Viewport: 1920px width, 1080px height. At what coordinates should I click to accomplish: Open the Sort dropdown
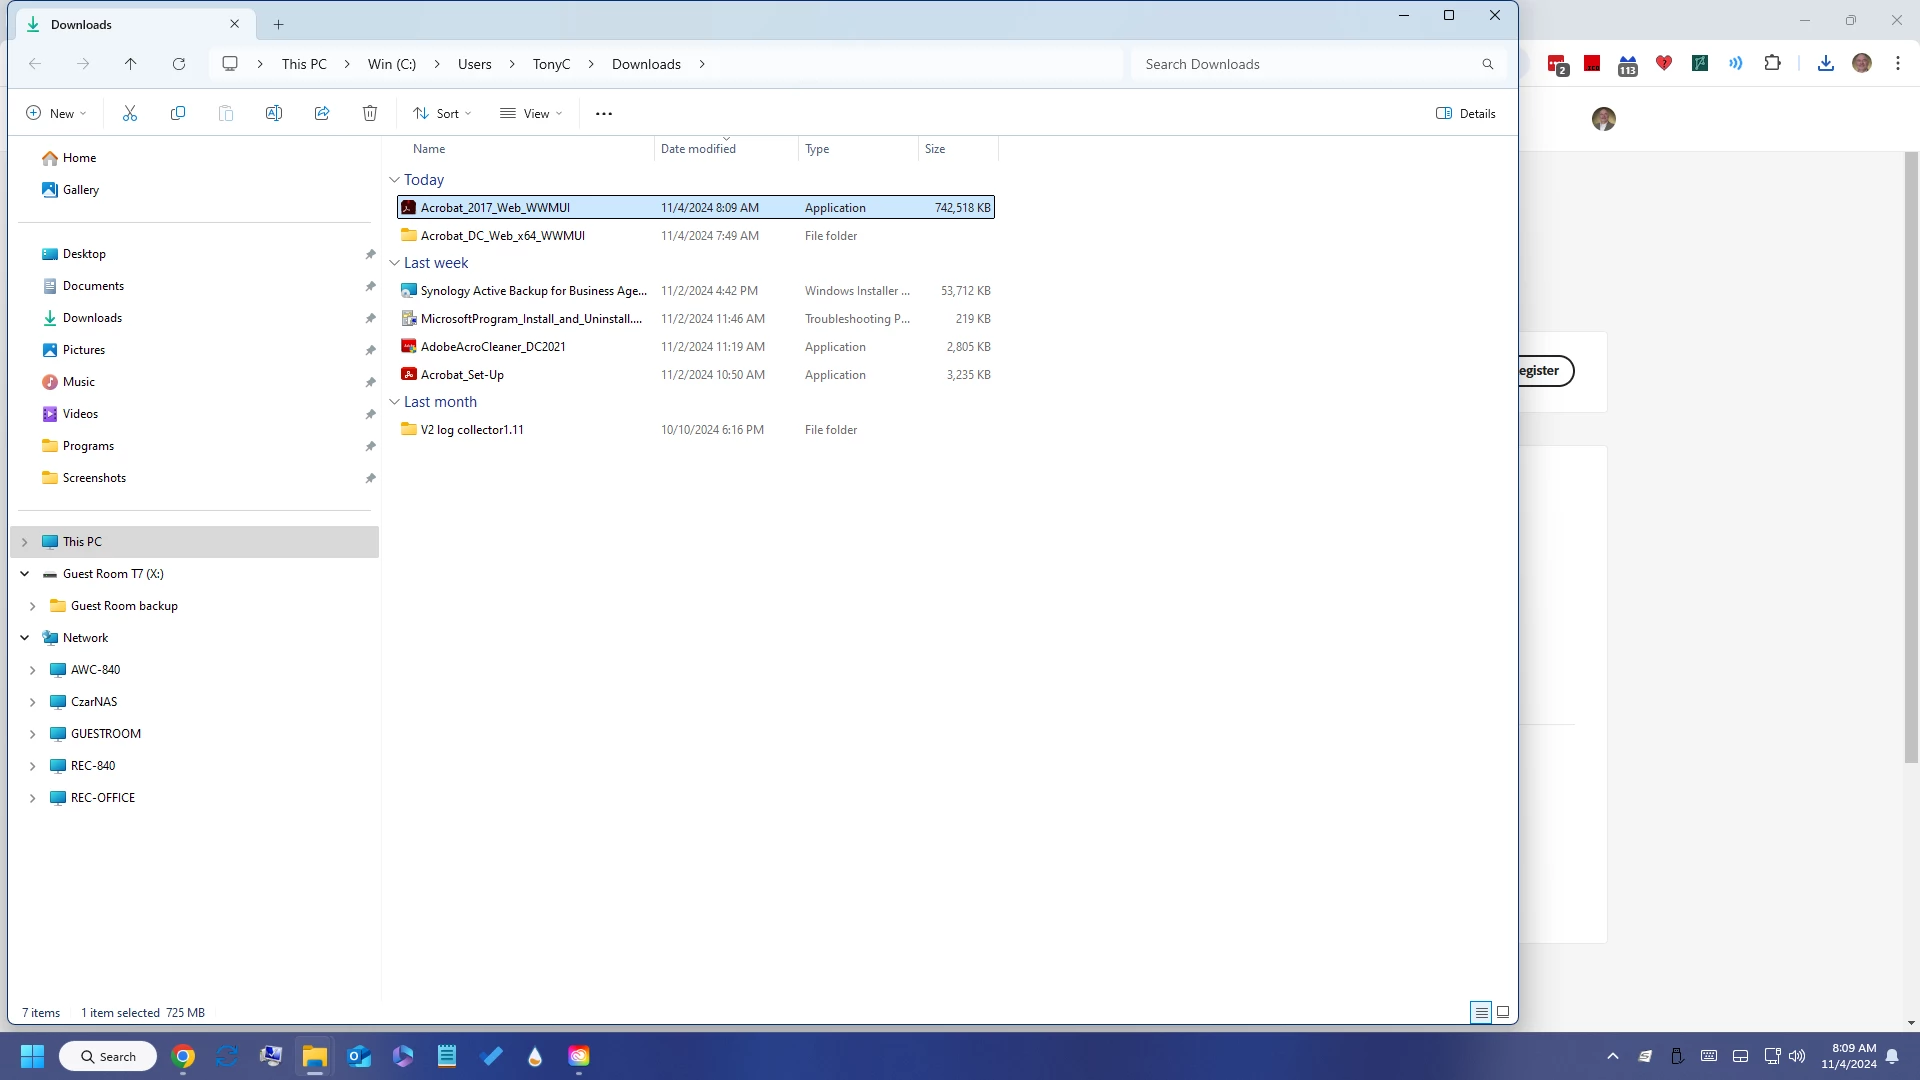442,113
